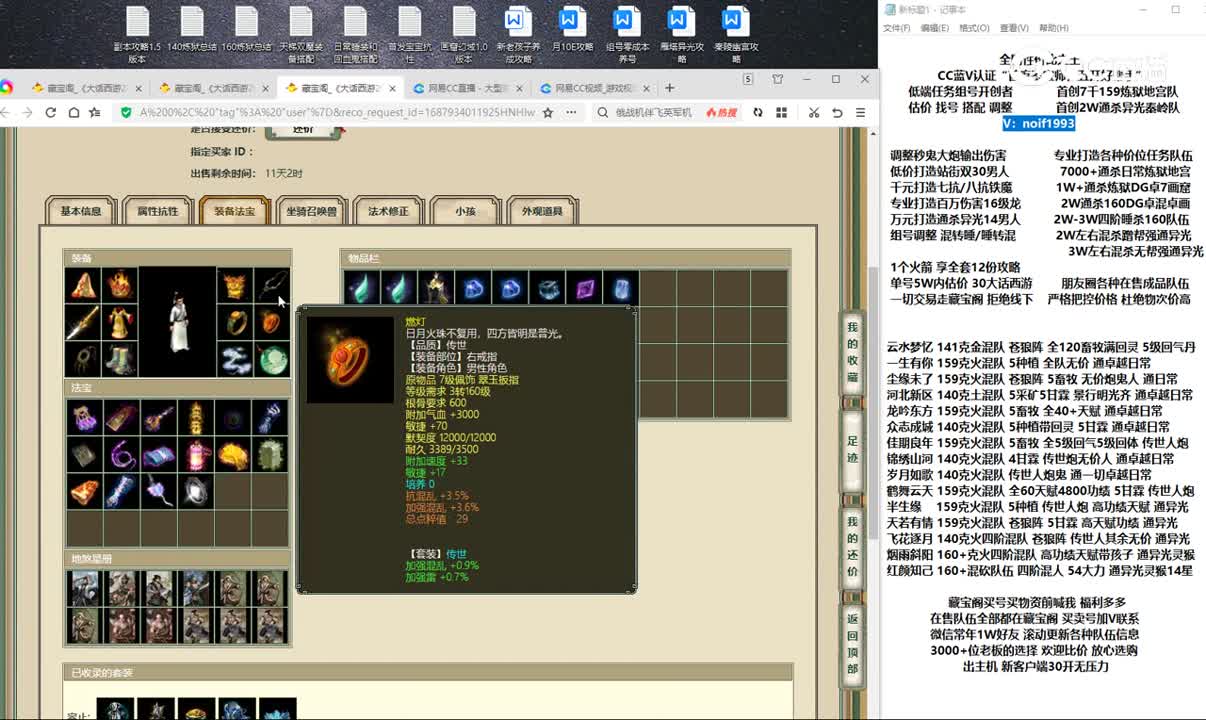Open Notepad 格式(O) menu
The width and height of the screenshot is (1206, 720).
(974, 28)
